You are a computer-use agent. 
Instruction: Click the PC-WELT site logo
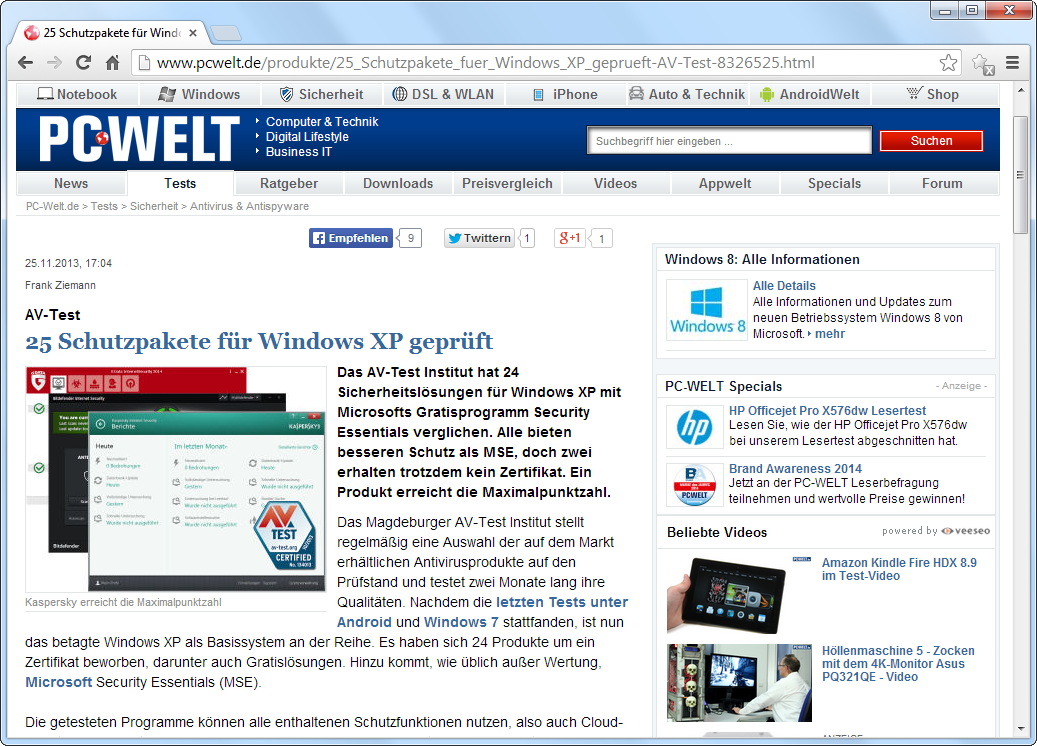pos(139,138)
